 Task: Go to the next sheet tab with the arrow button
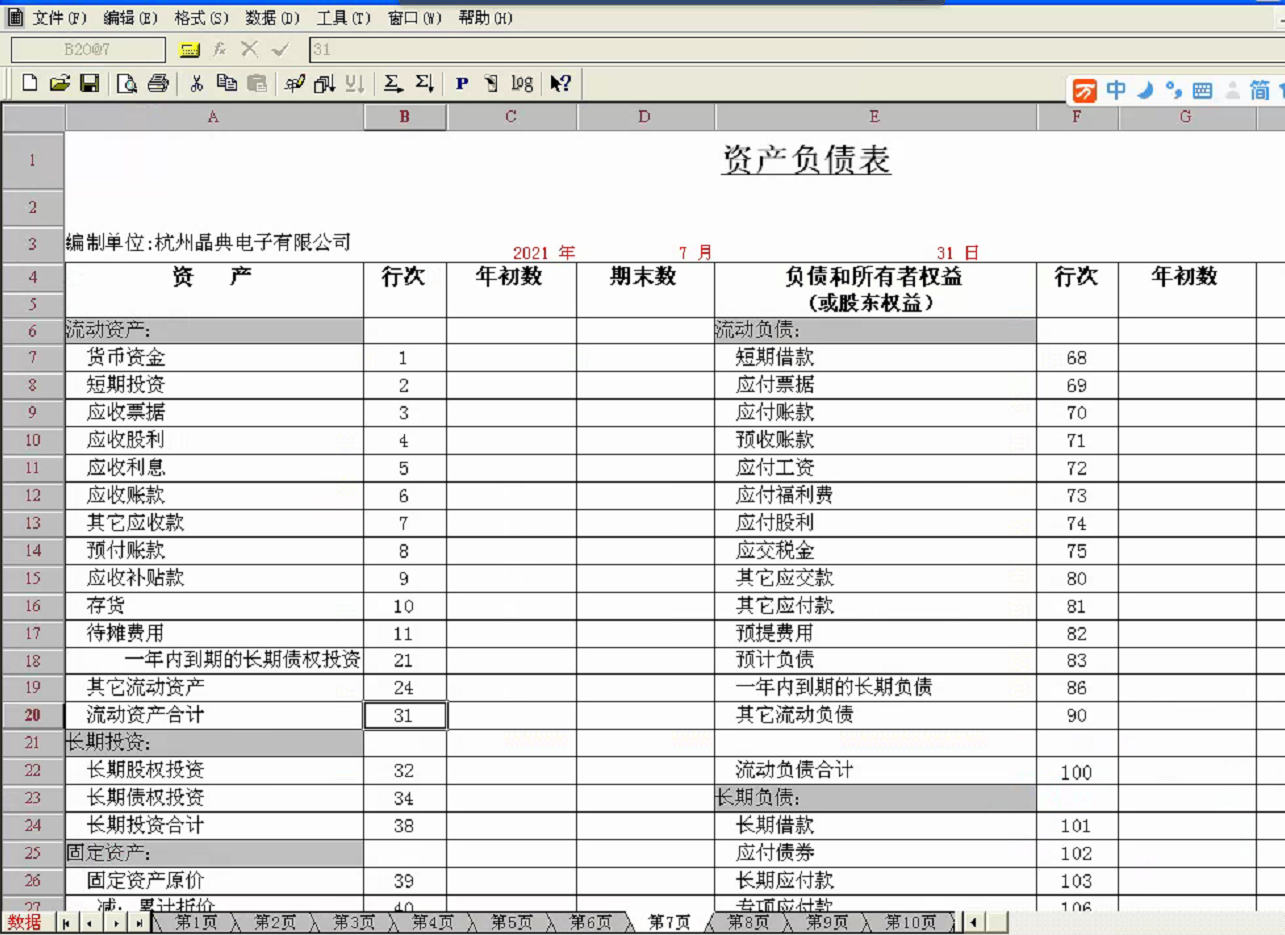[x=114, y=923]
